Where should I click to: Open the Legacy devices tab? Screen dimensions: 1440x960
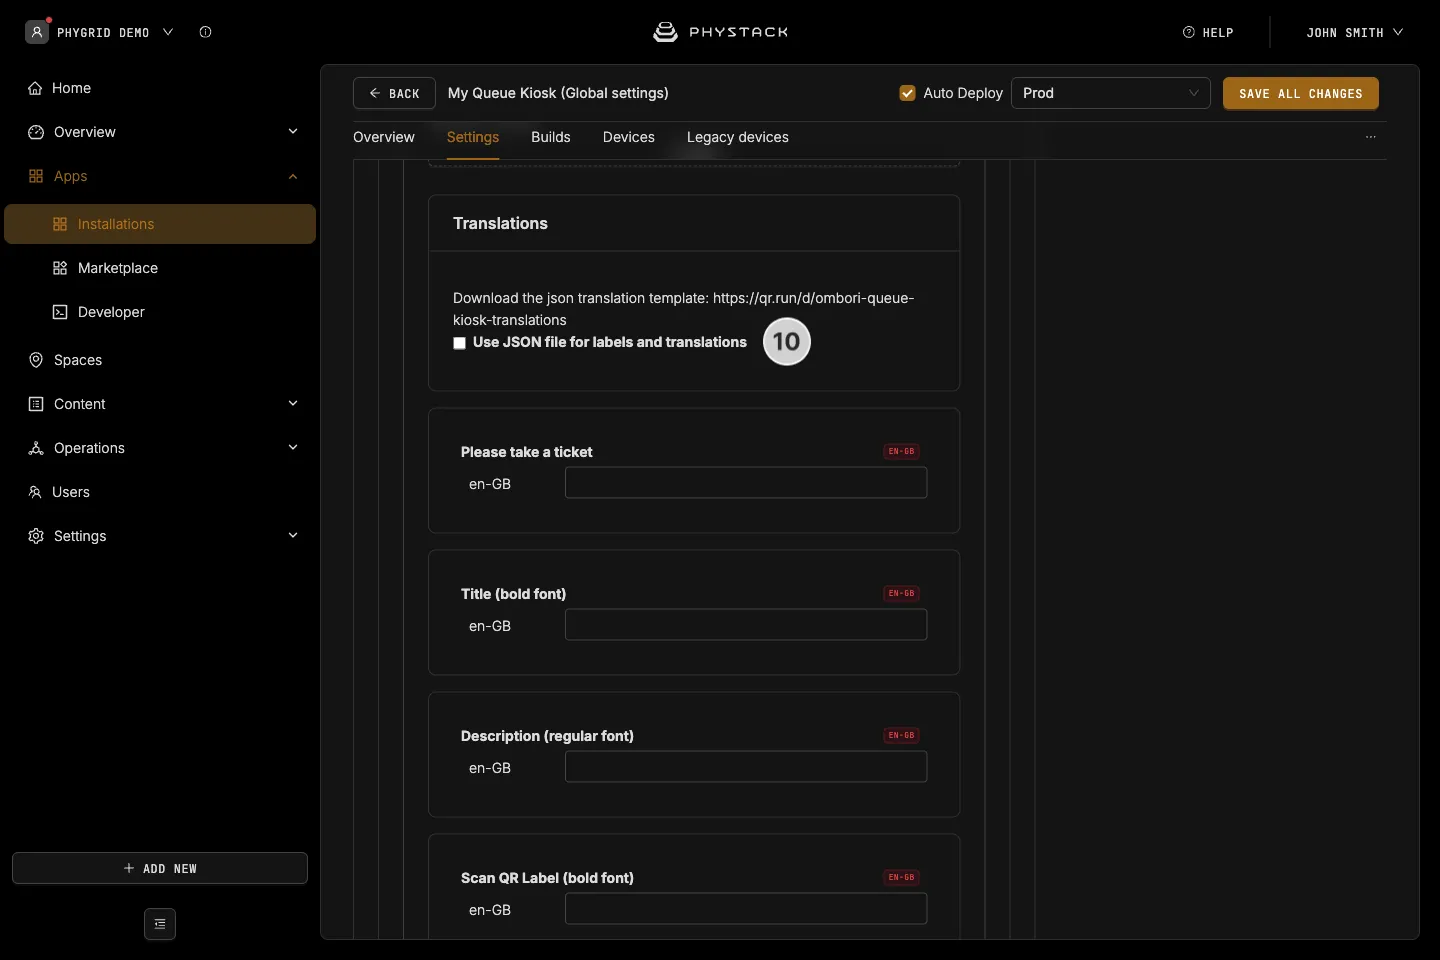pyautogui.click(x=738, y=137)
